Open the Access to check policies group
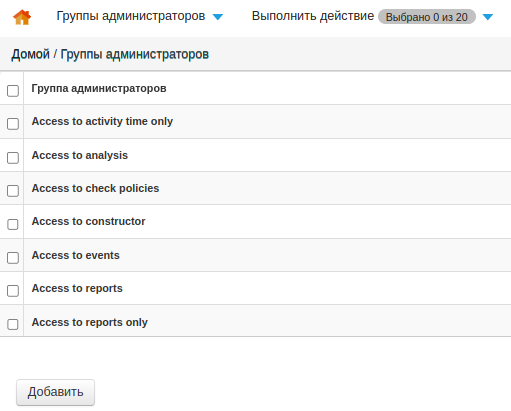 click(x=95, y=188)
